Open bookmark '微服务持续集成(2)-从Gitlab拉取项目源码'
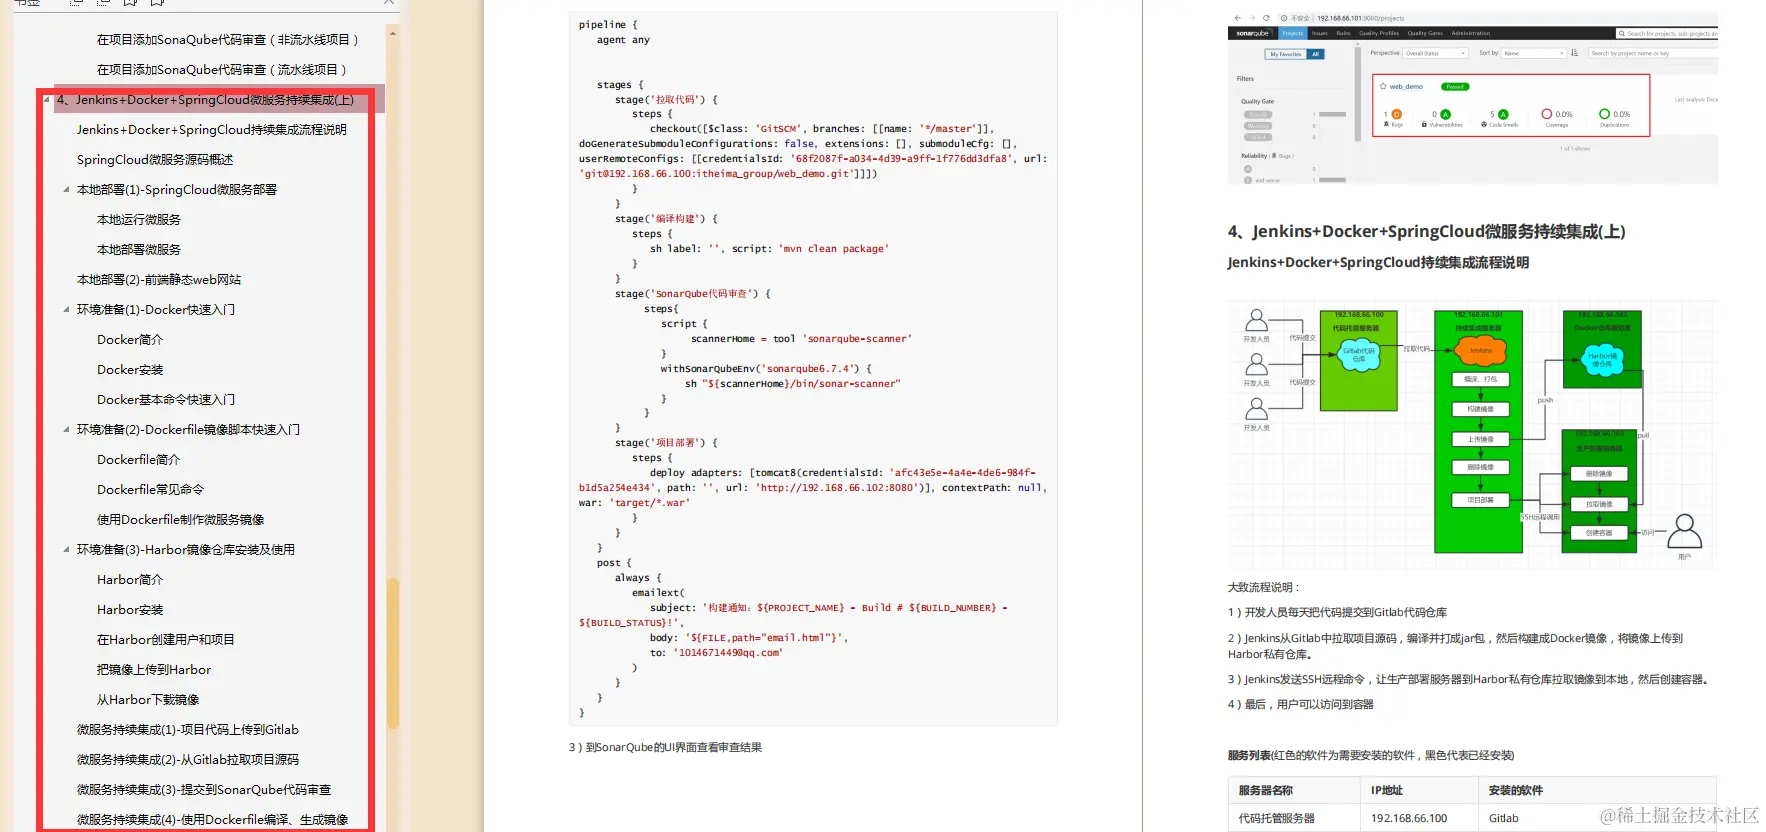 pyautogui.click(x=188, y=760)
